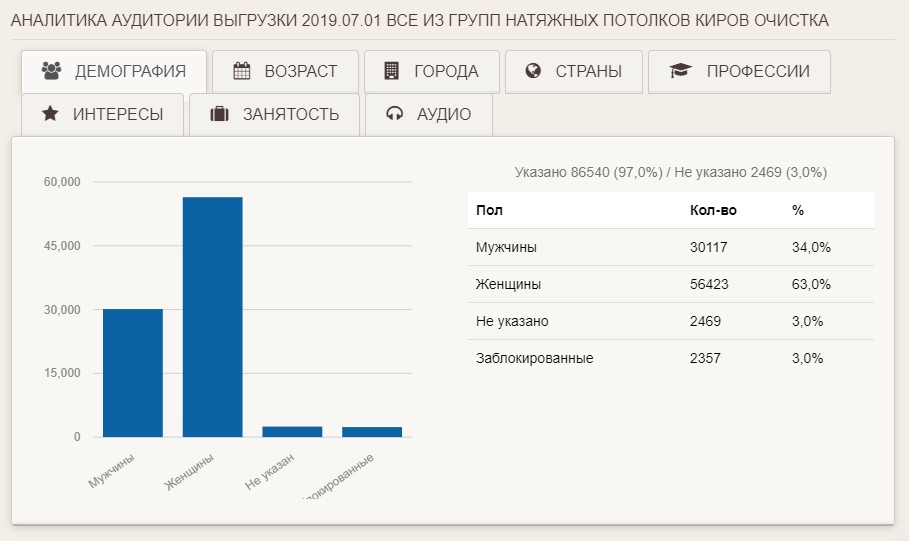This screenshot has height=541, width=909.
Task: Click the briefcase icon on Занятость tab
Action: (219, 114)
